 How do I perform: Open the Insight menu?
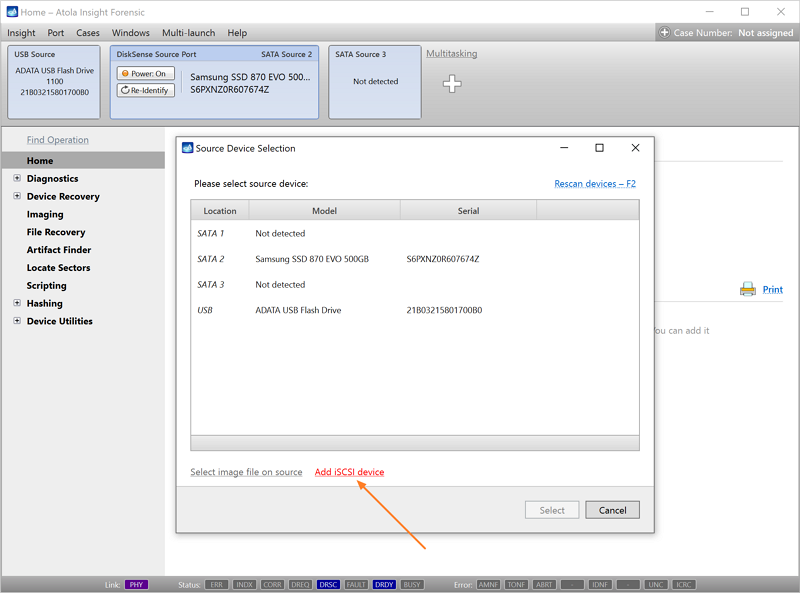[x=21, y=33]
